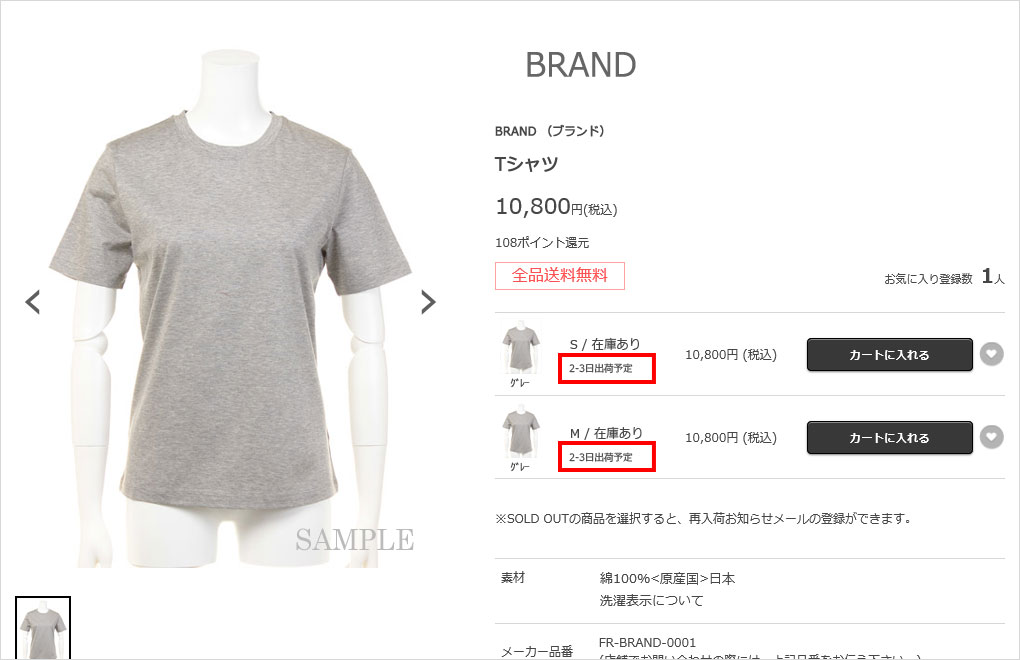
Task: Favorite the M size with heart icon
Action: pos(991,437)
